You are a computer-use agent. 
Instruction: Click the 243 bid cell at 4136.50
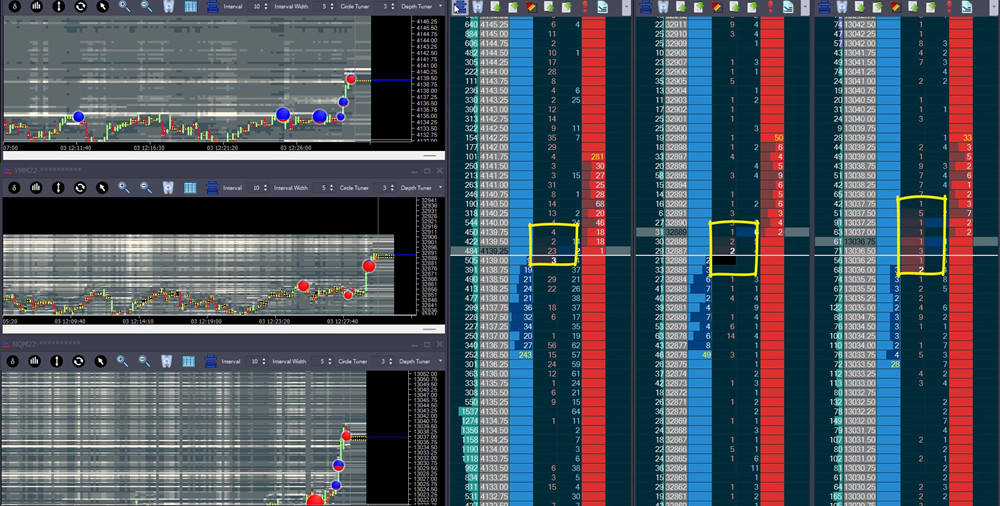(522, 355)
